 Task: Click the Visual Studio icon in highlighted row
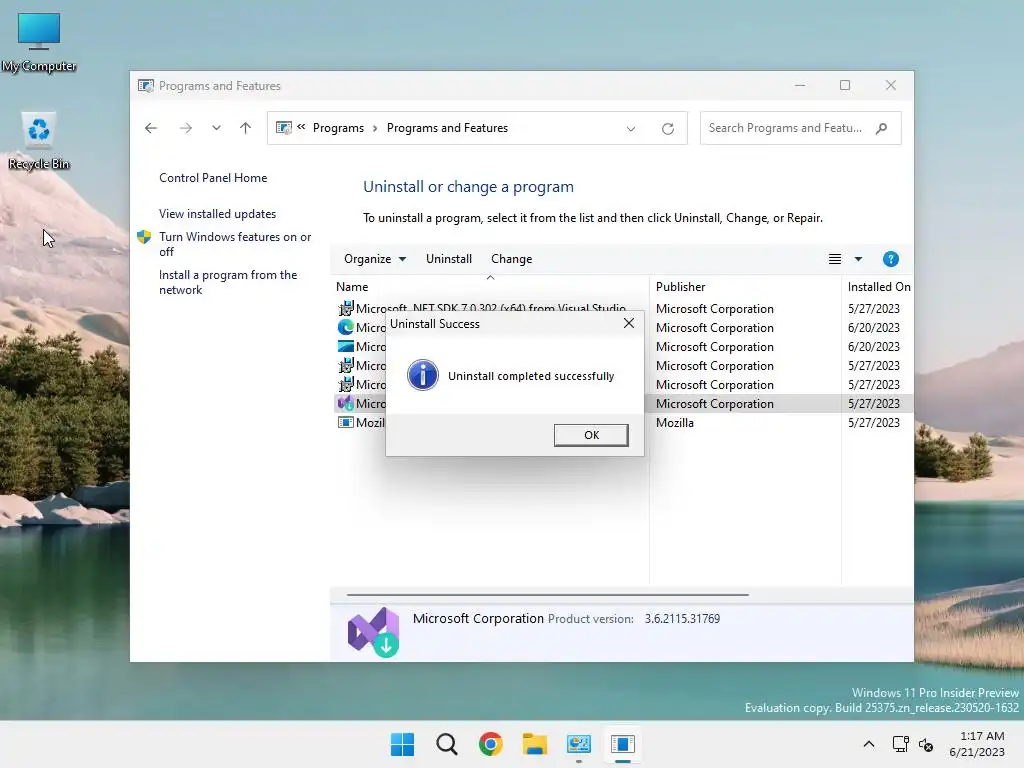345,404
